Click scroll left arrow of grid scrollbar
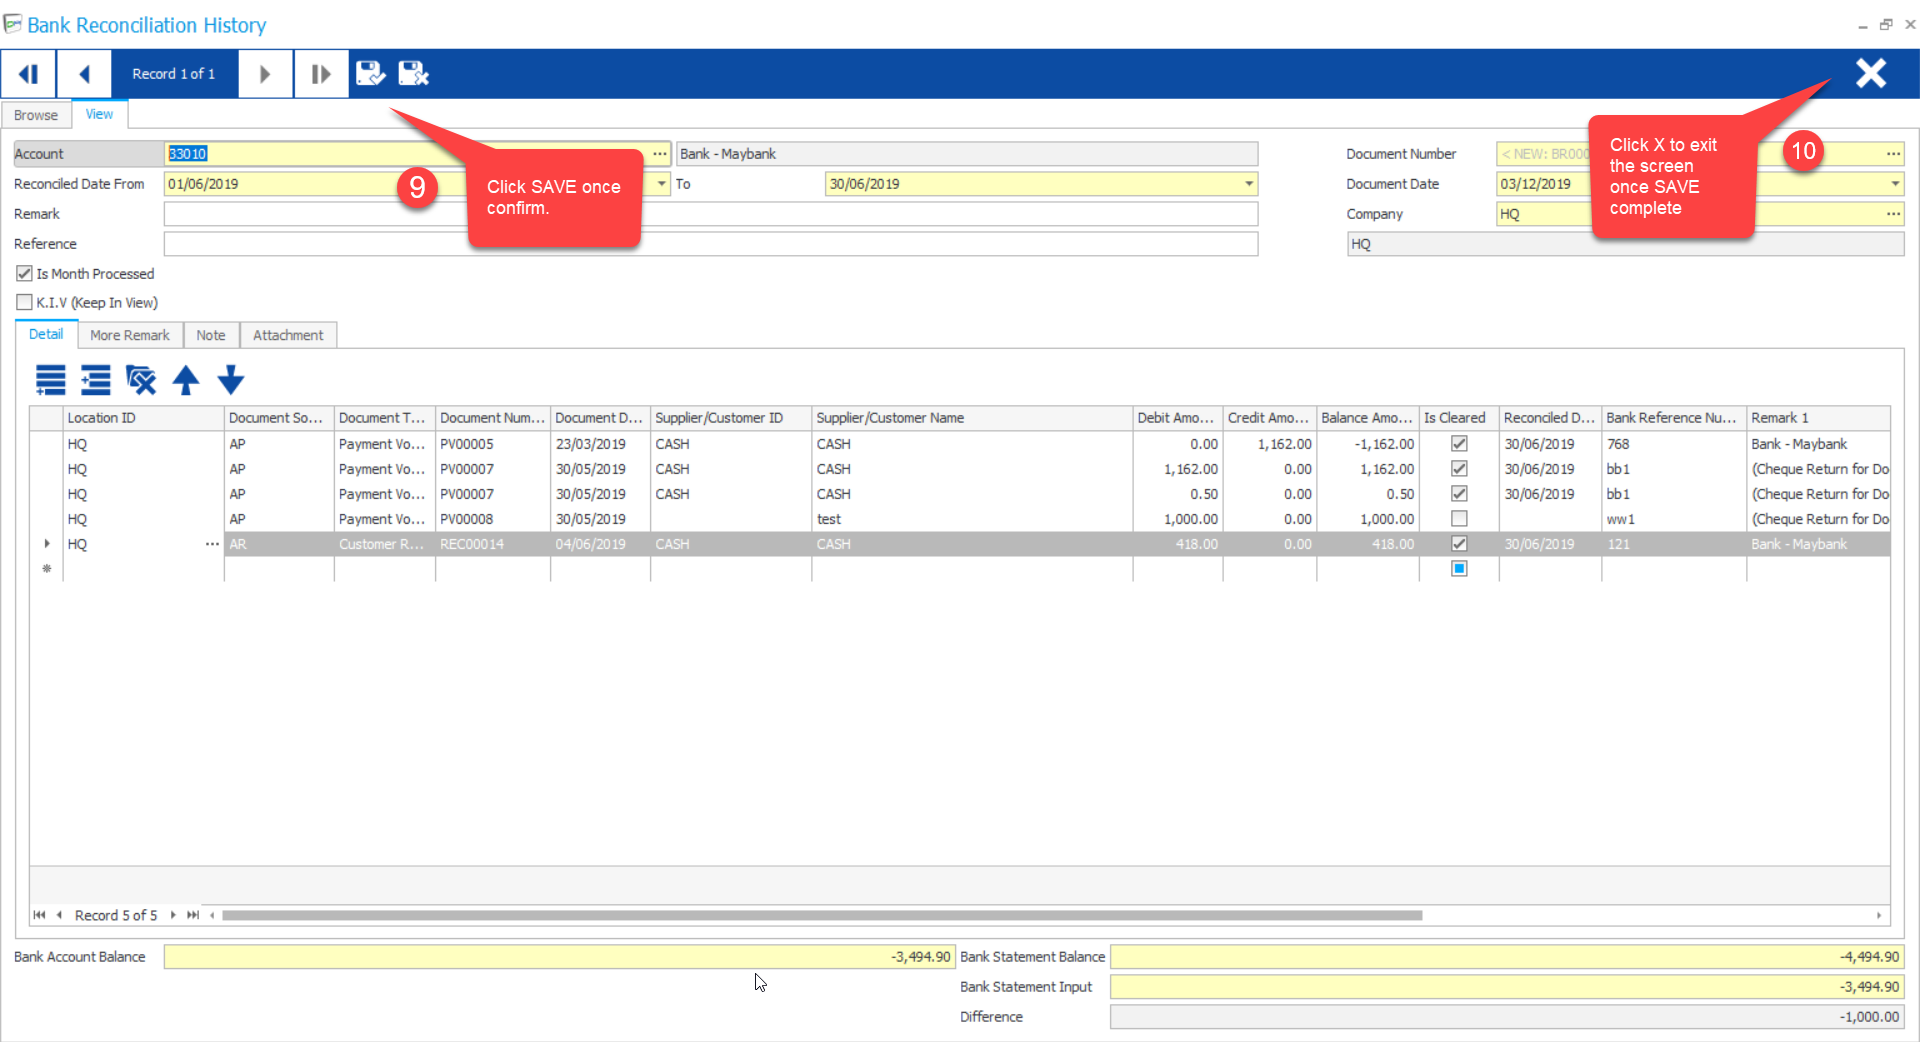1920x1042 pixels. (212, 915)
